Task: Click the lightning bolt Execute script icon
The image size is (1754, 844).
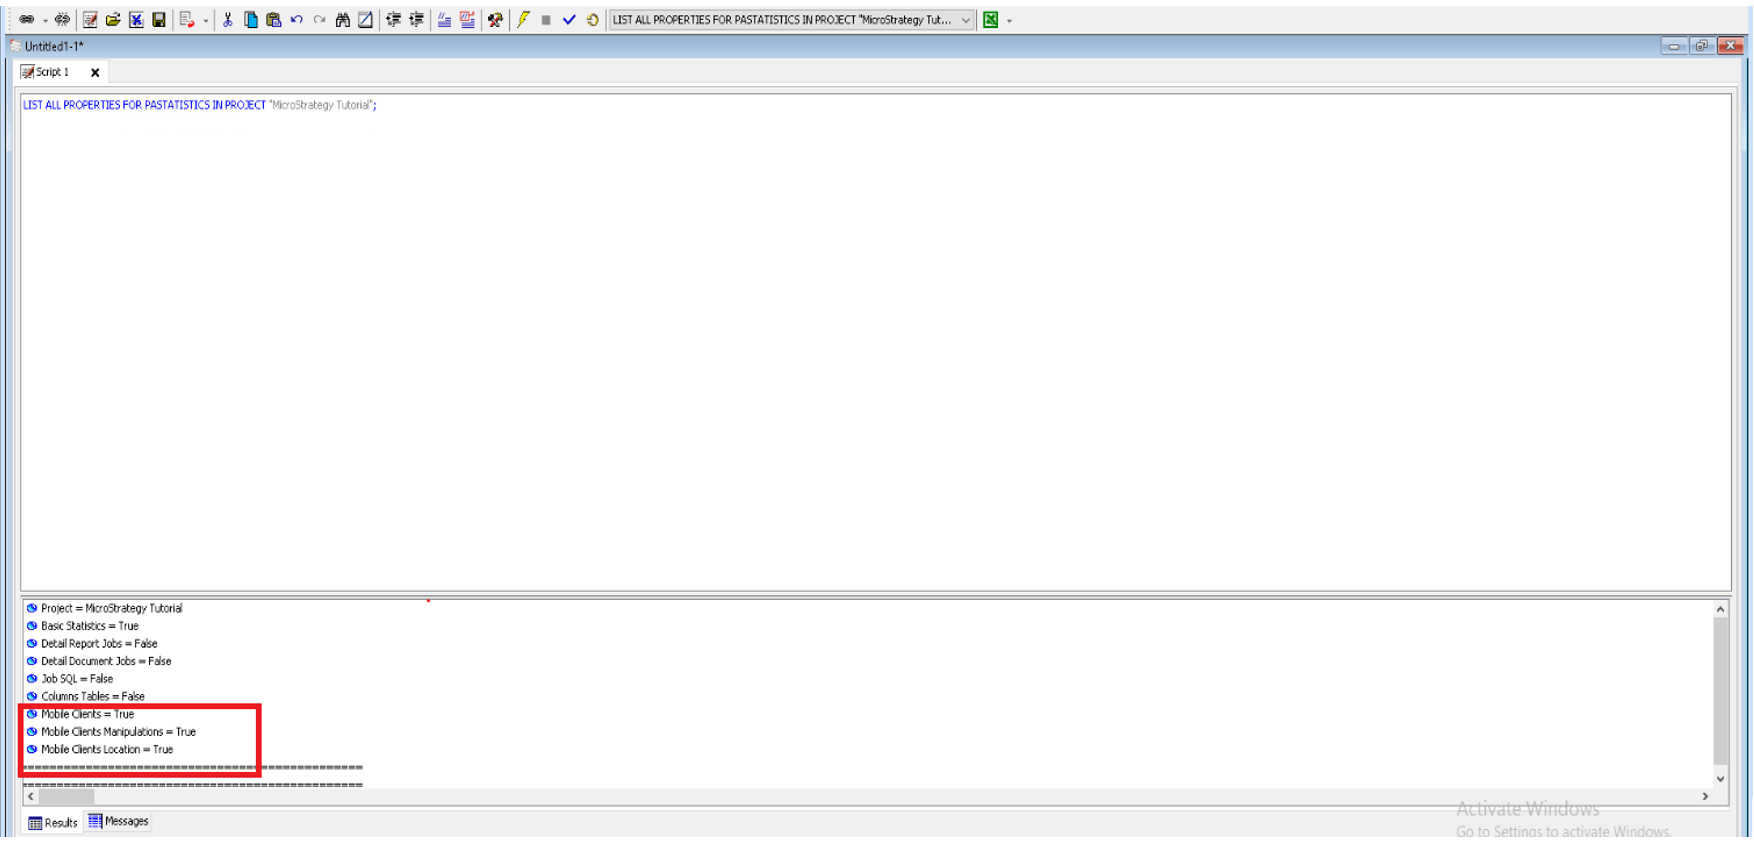Action: (x=523, y=20)
